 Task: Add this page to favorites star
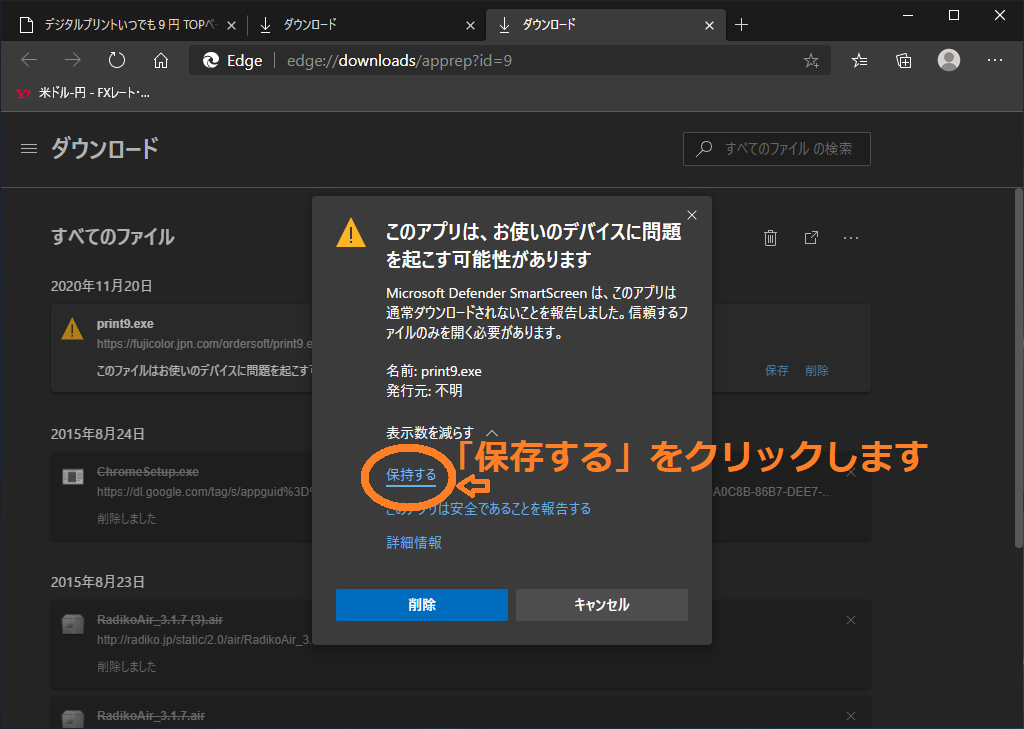tap(811, 61)
